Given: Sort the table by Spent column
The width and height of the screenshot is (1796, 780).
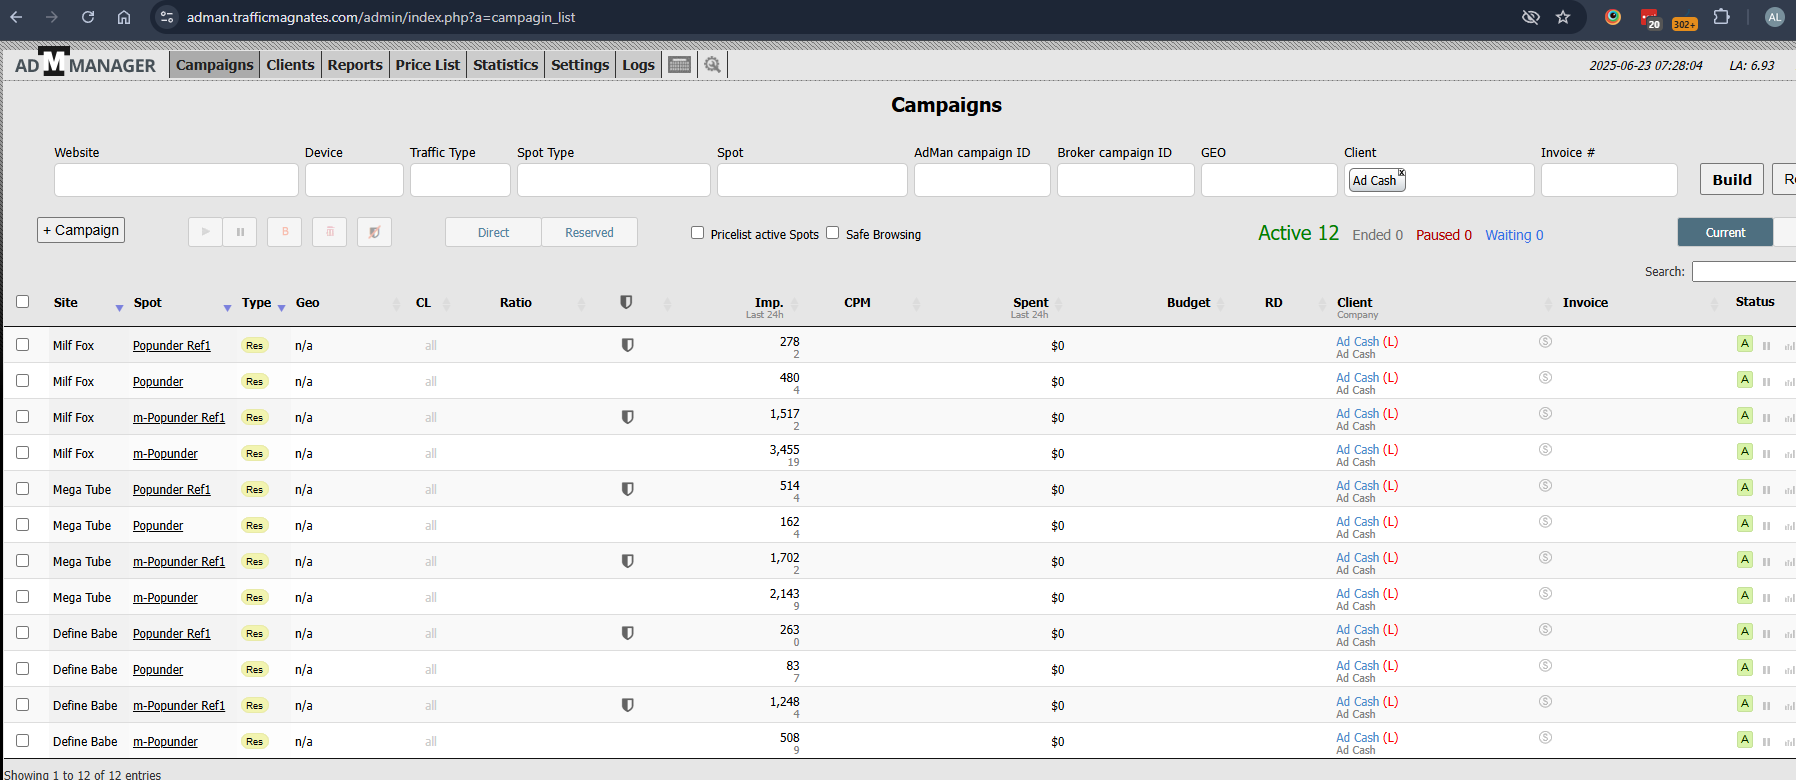Looking at the screenshot, I should click(x=1031, y=303).
